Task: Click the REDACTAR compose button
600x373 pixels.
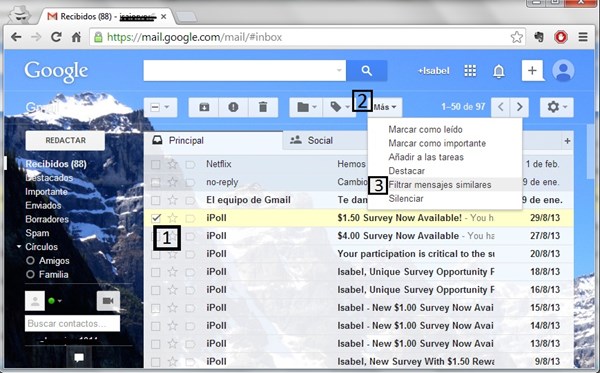Action: [65, 140]
